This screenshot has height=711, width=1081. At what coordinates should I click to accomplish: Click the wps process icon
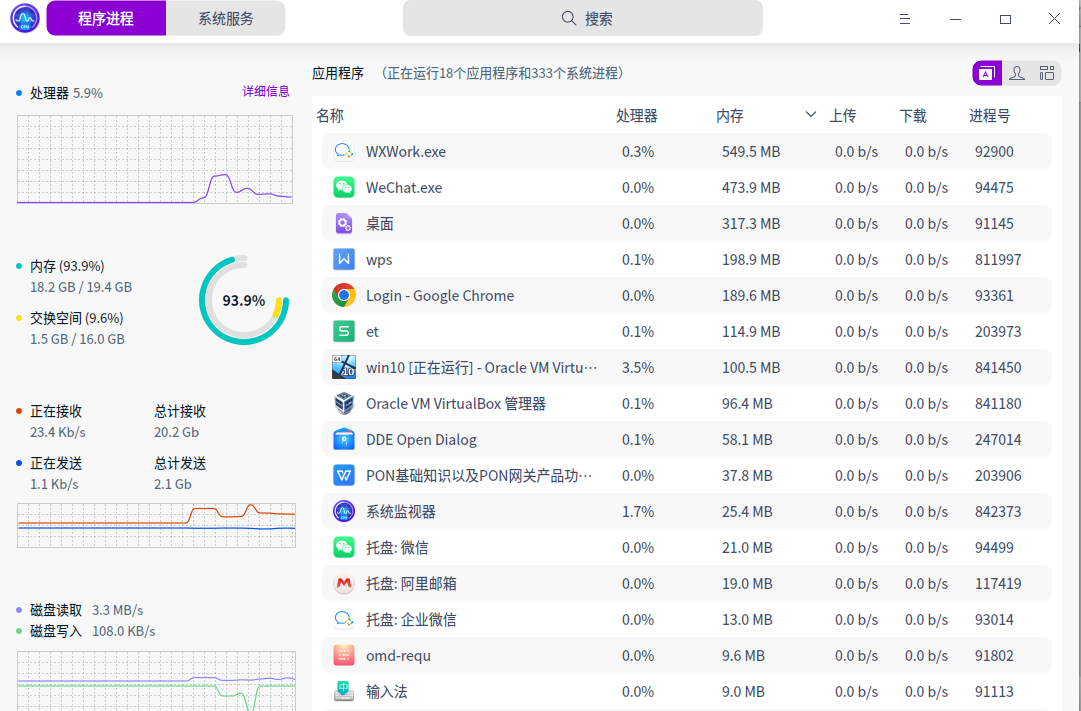(343, 259)
